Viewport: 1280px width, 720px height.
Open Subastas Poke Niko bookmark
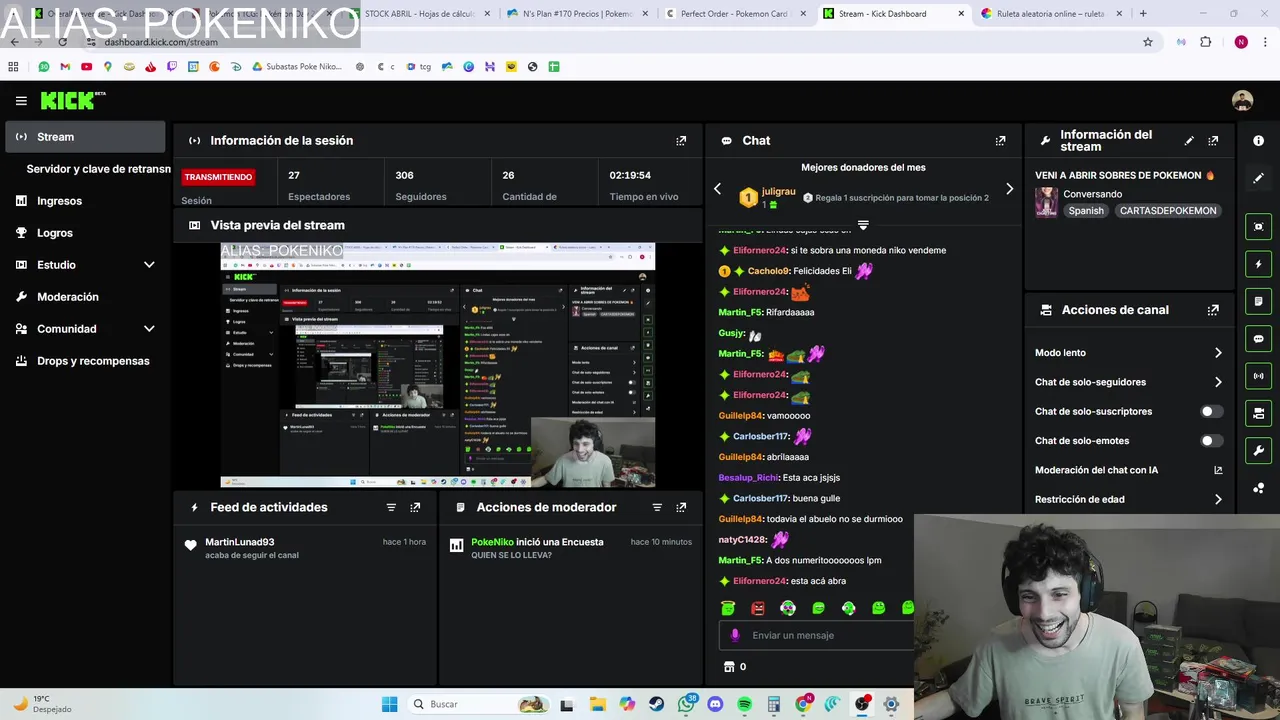click(x=296, y=67)
